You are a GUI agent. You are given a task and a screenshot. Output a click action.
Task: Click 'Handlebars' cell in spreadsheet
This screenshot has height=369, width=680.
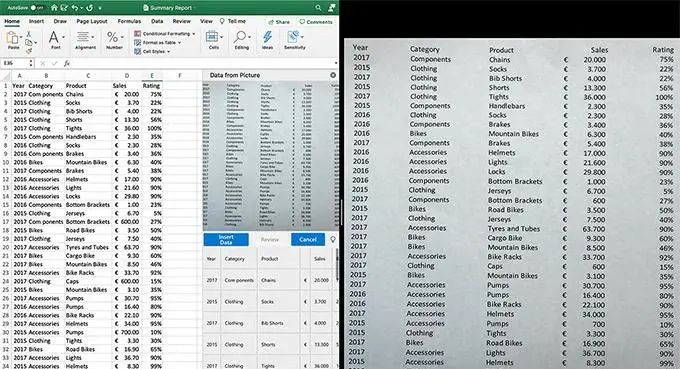(x=88, y=137)
